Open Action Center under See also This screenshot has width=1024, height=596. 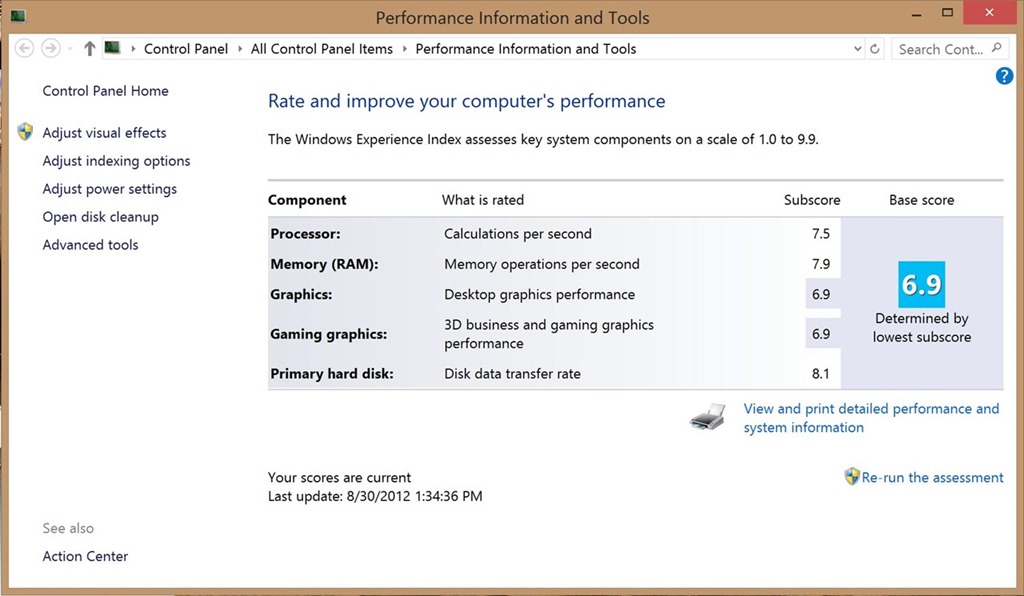click(x=85, y=556)
